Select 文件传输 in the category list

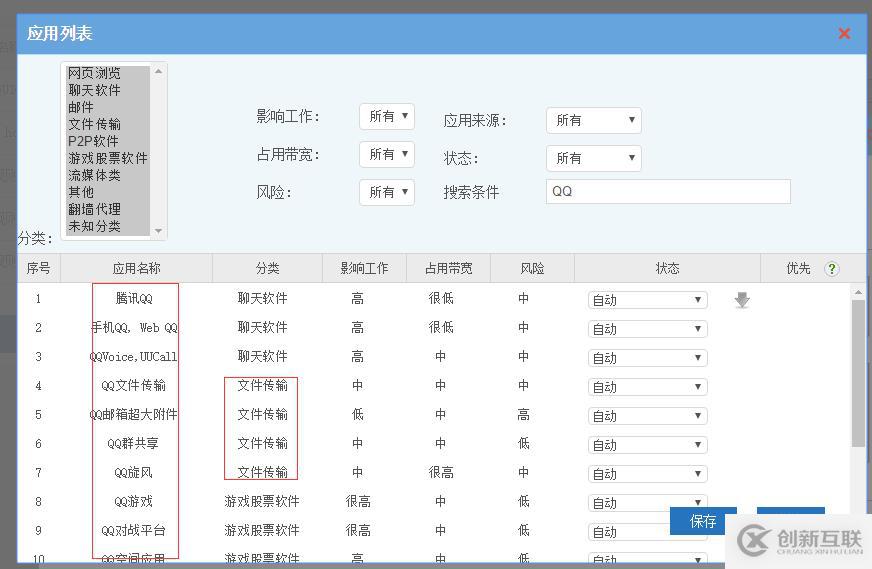(x=108, y=124)
